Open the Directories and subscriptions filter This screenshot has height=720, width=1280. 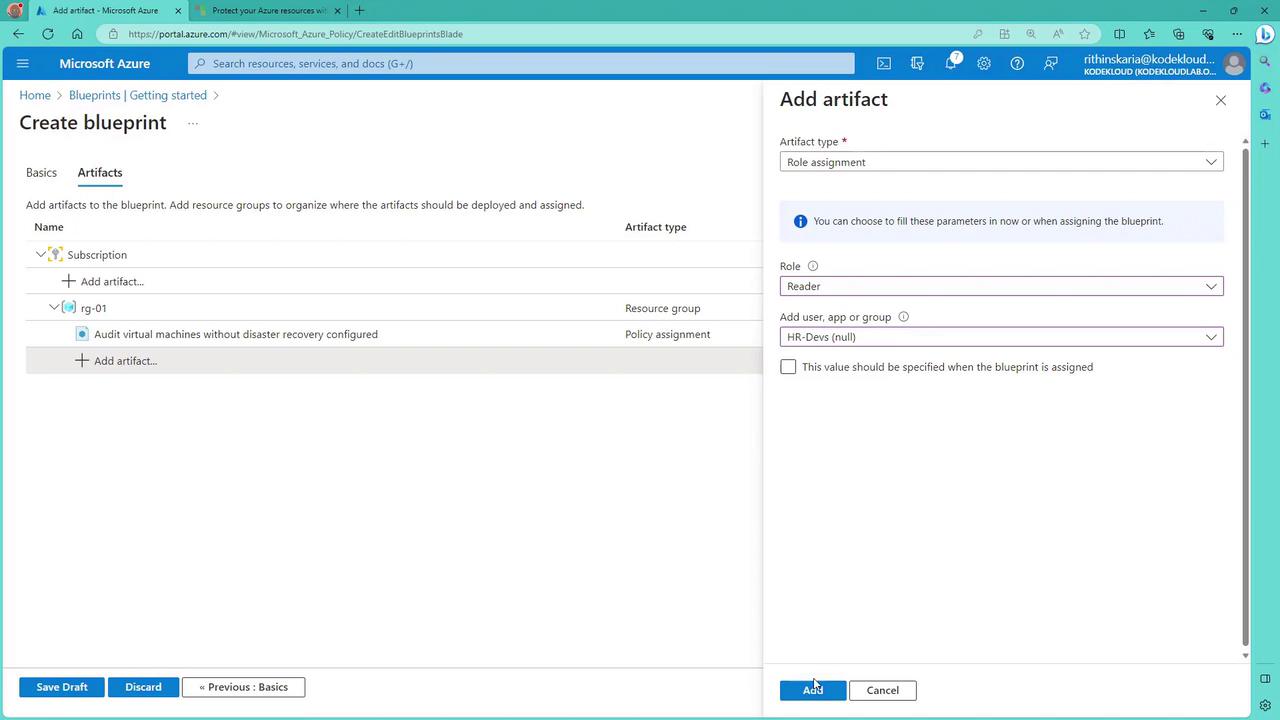[x=917, y=63]
